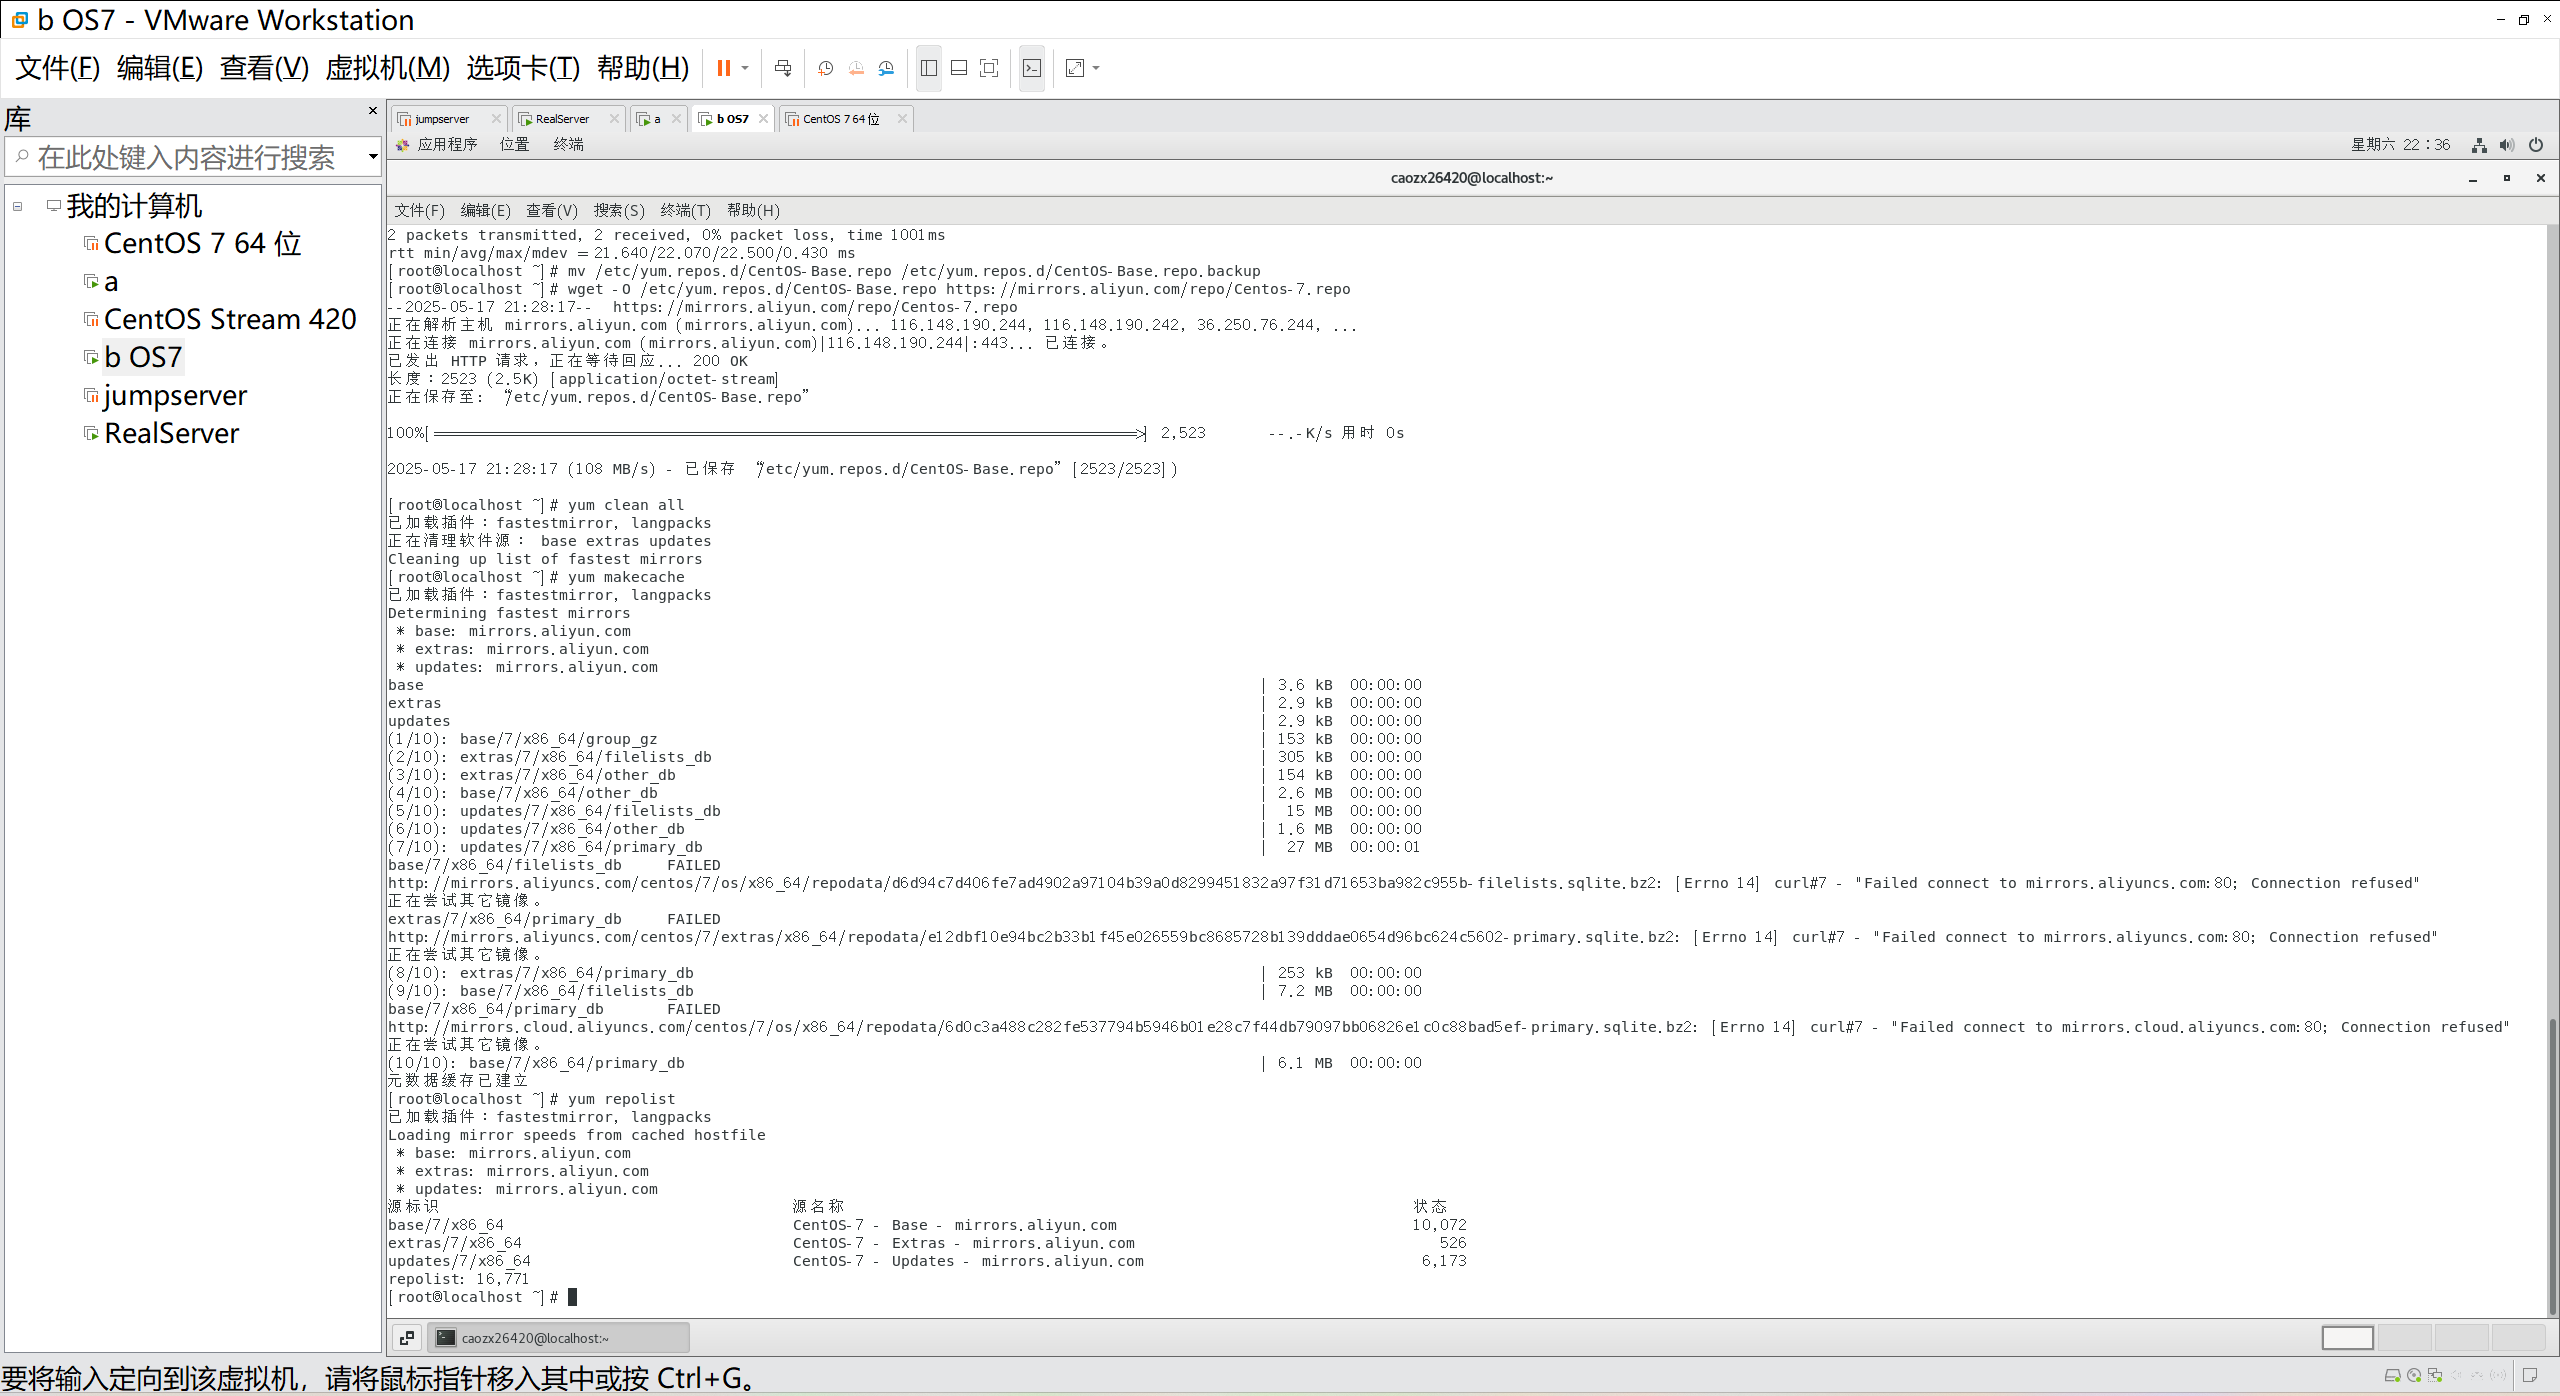Collapse the 我的计算机 tree node
The width and height of the screenshot is (2560, 1396).
[x=18, y=207]
